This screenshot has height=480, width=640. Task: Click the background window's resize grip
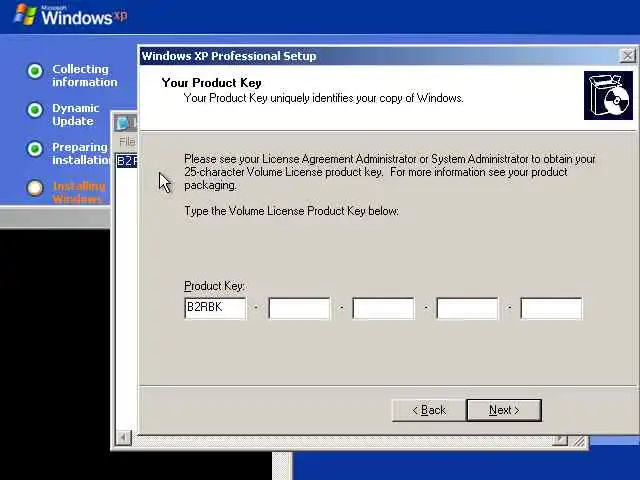click(x=578, y=441)
